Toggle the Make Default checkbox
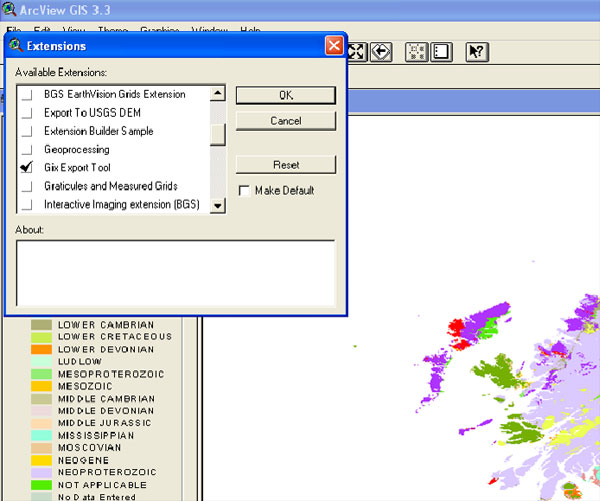 tap(244, 190)
